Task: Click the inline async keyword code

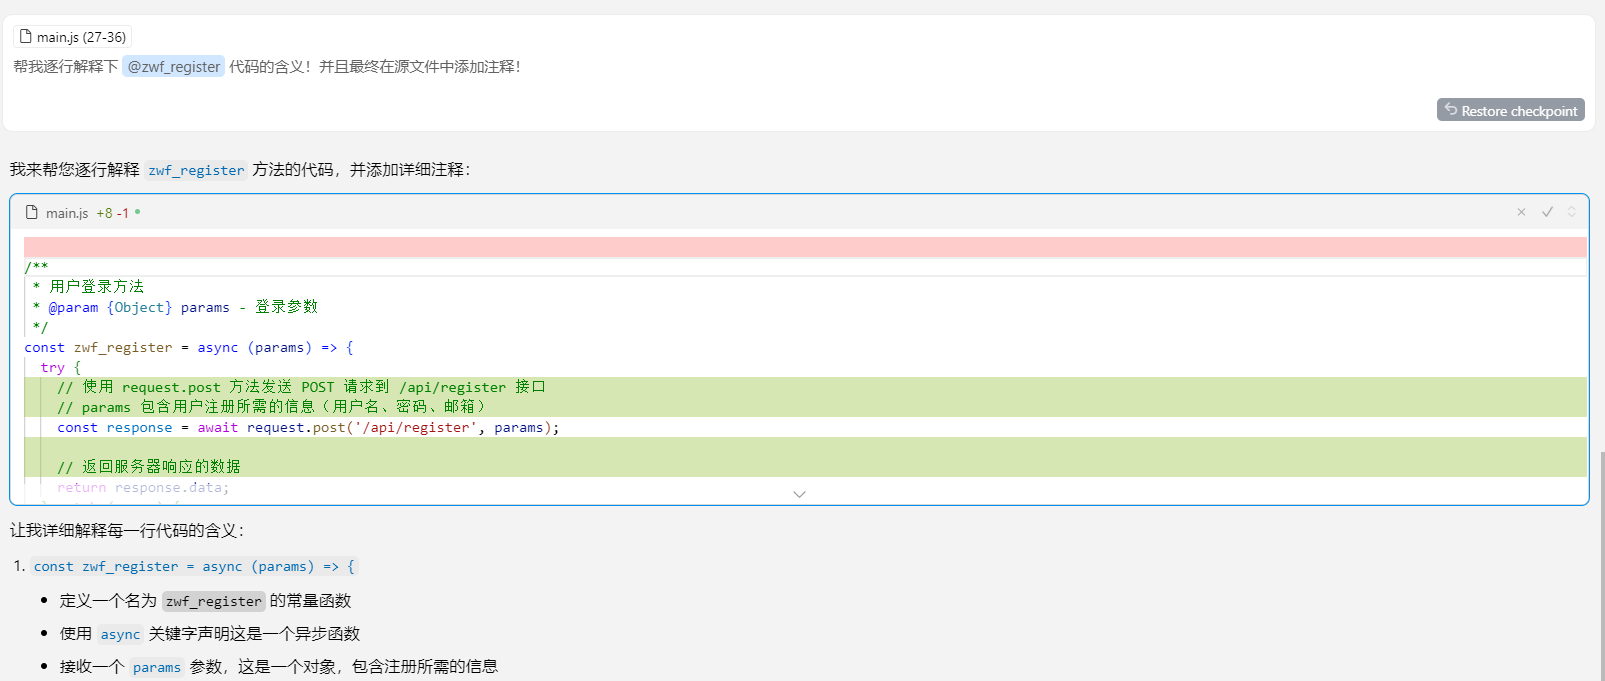Action: point(120,634)
